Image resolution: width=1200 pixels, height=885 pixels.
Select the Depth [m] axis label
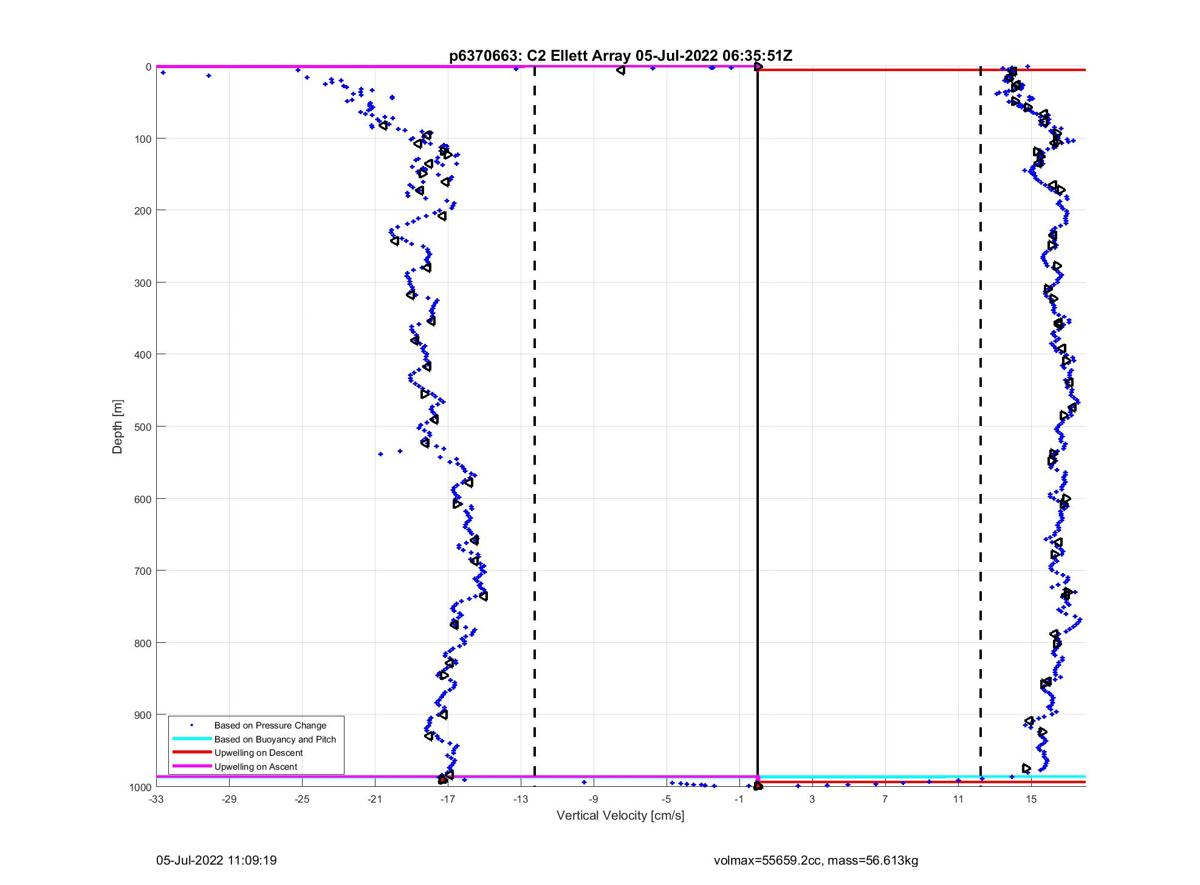click(x=118, y=426)
